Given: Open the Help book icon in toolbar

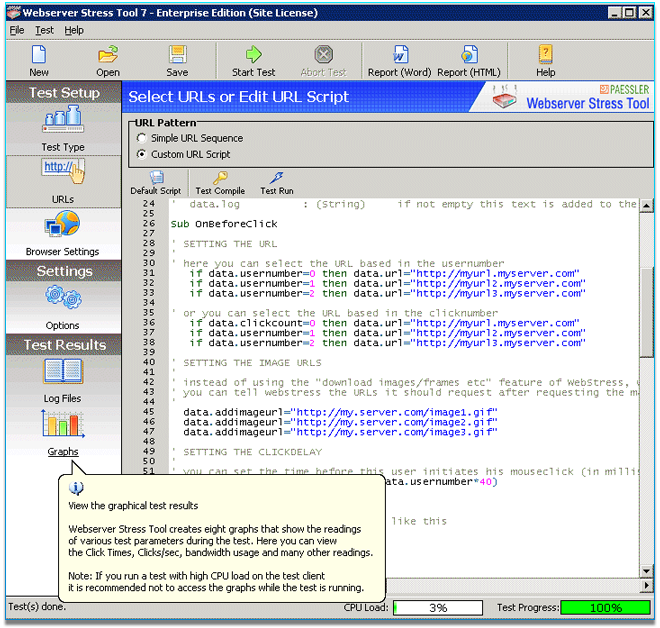Looking at the screenshot, I should [x=546, y=55].
